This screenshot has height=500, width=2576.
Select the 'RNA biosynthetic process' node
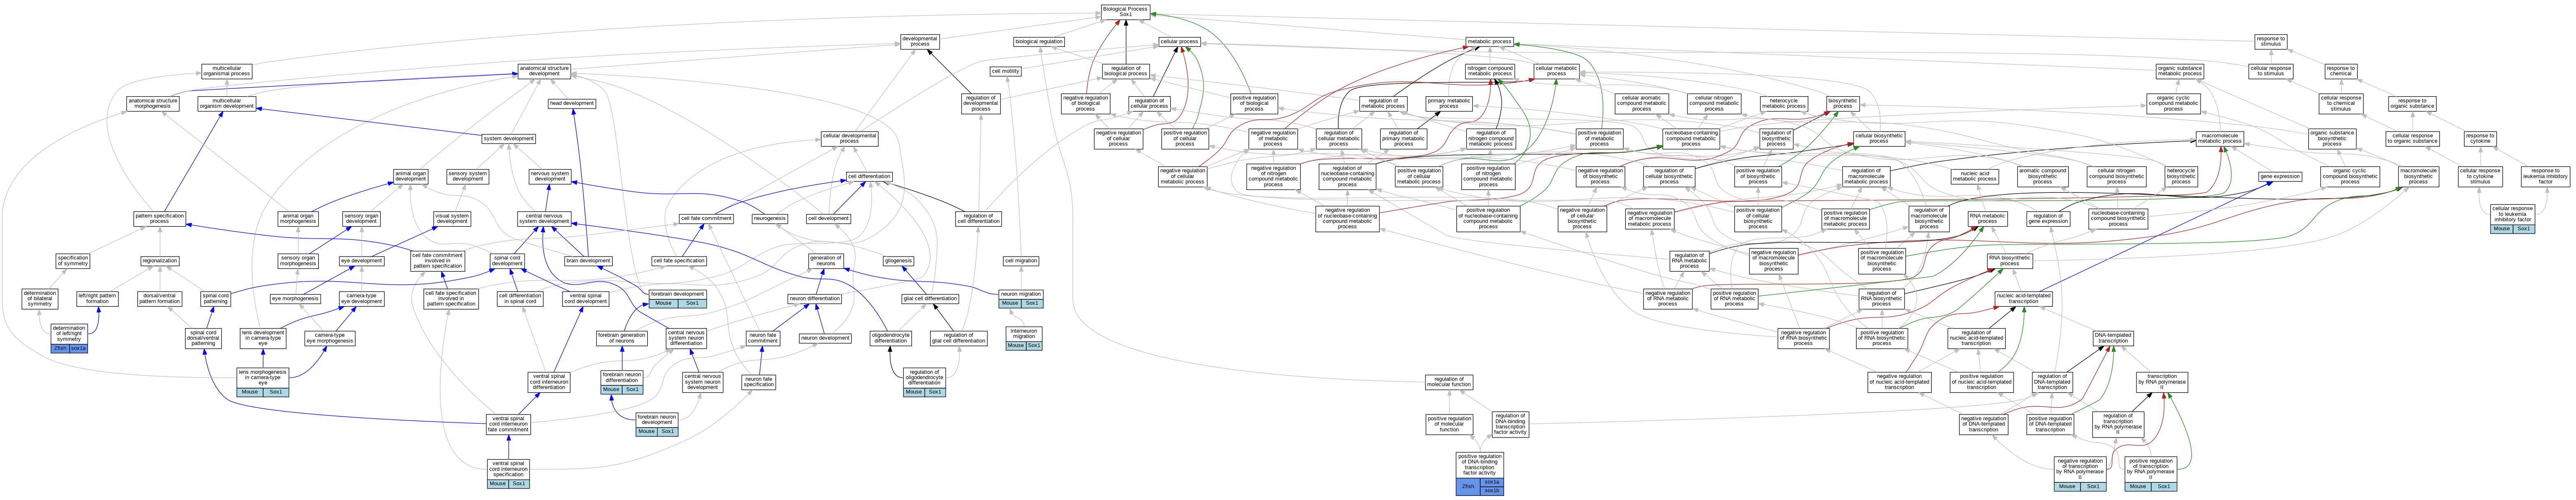point(2009,261)
